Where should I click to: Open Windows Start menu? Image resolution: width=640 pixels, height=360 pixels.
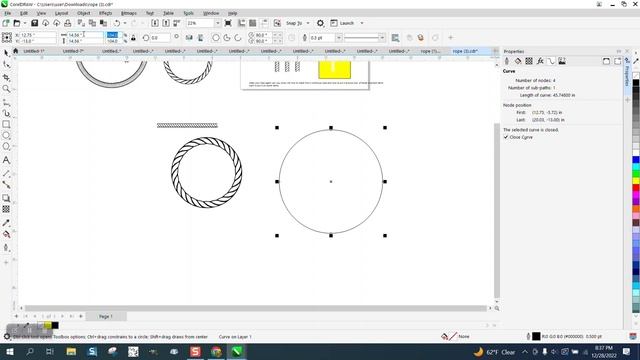click(10, 351)
